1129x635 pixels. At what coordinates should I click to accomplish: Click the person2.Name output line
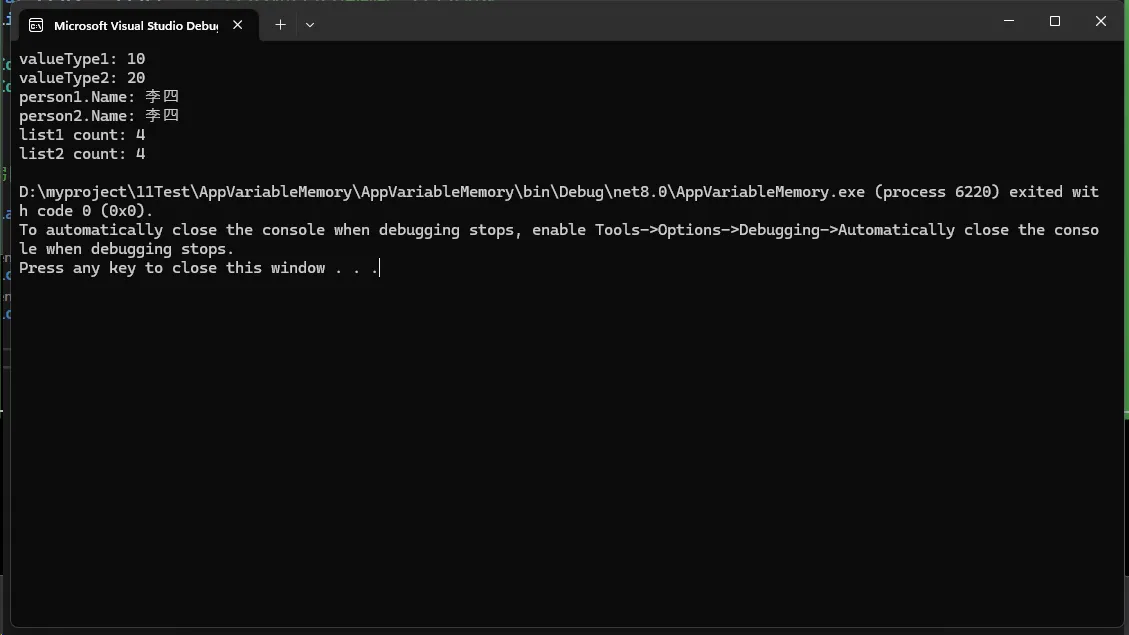click(x=98, y=116)
